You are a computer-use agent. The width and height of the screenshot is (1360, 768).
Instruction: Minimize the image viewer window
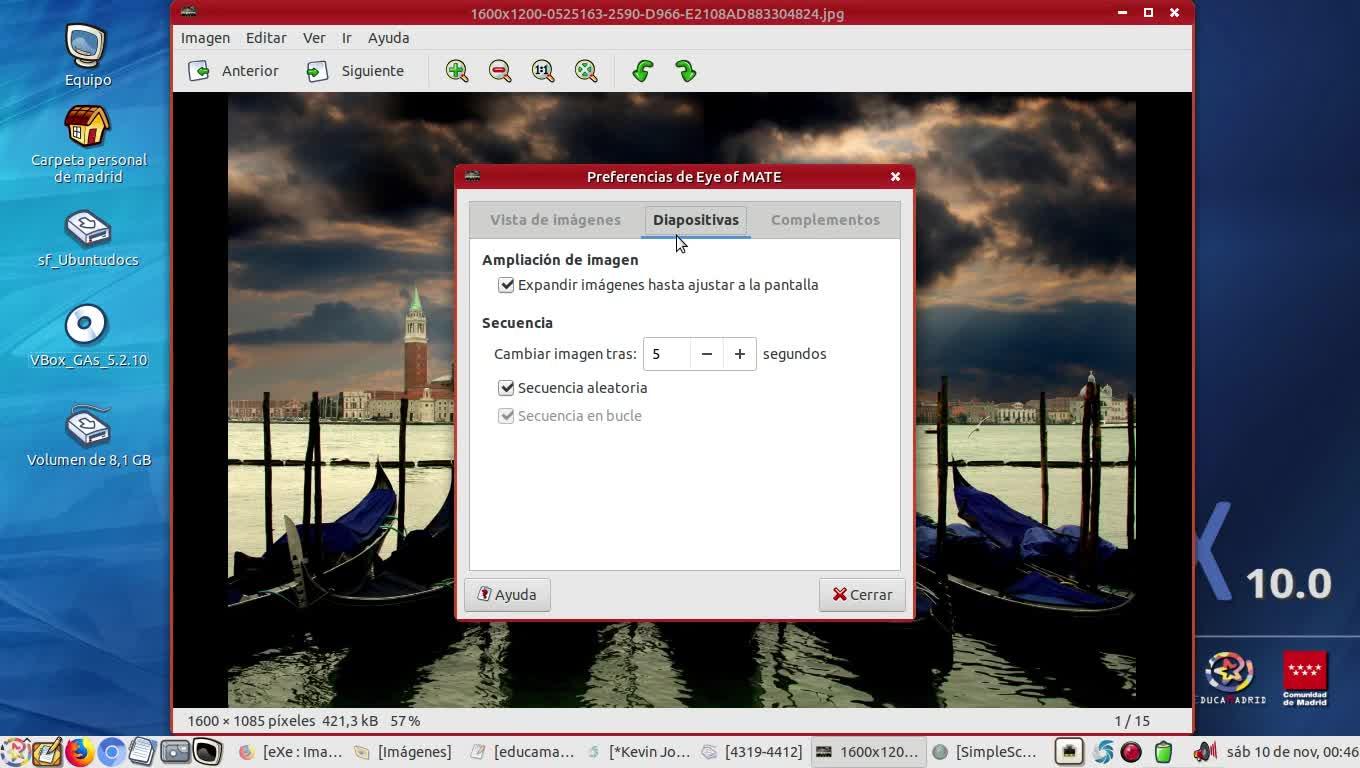[x=1122, y=13]
